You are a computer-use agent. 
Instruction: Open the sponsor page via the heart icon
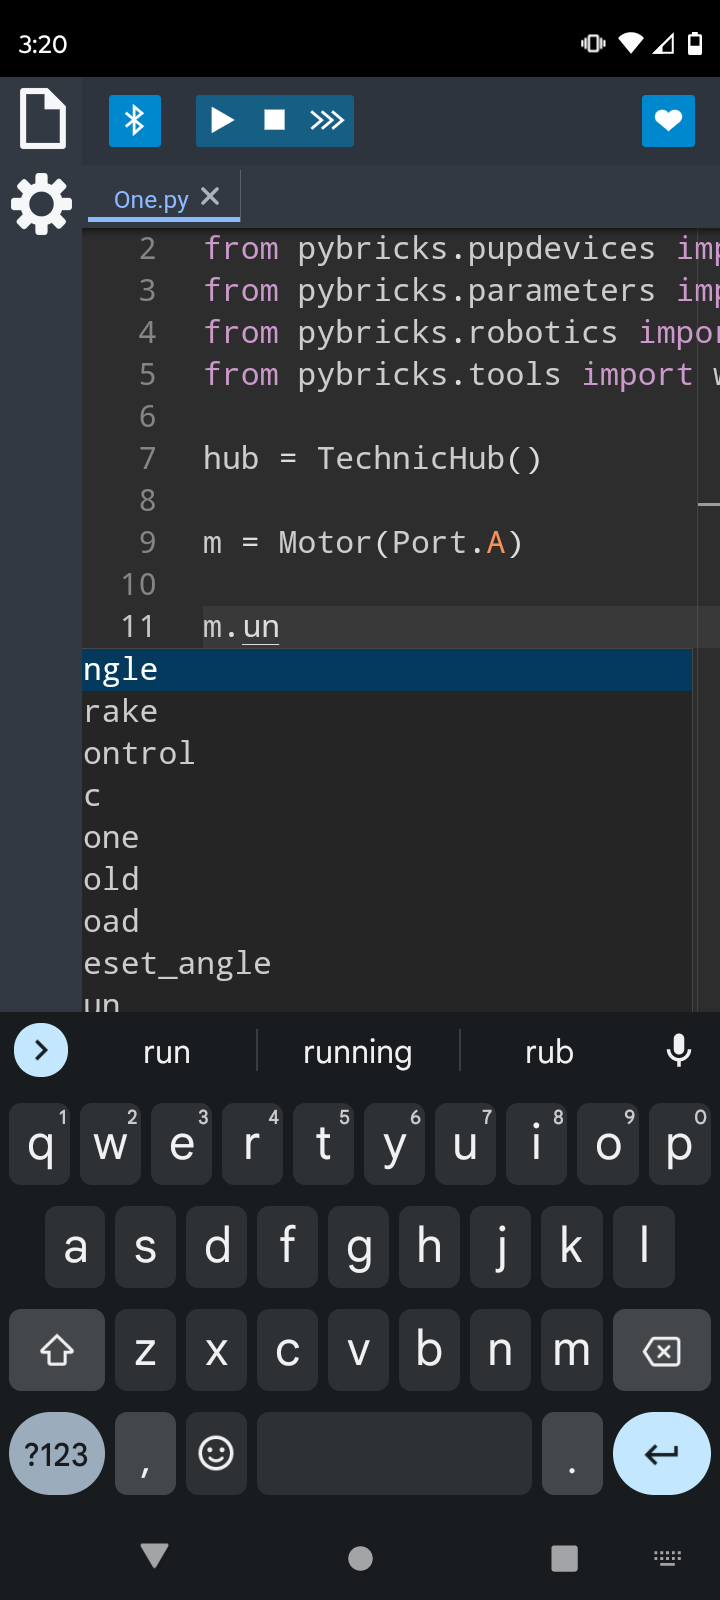668,120
